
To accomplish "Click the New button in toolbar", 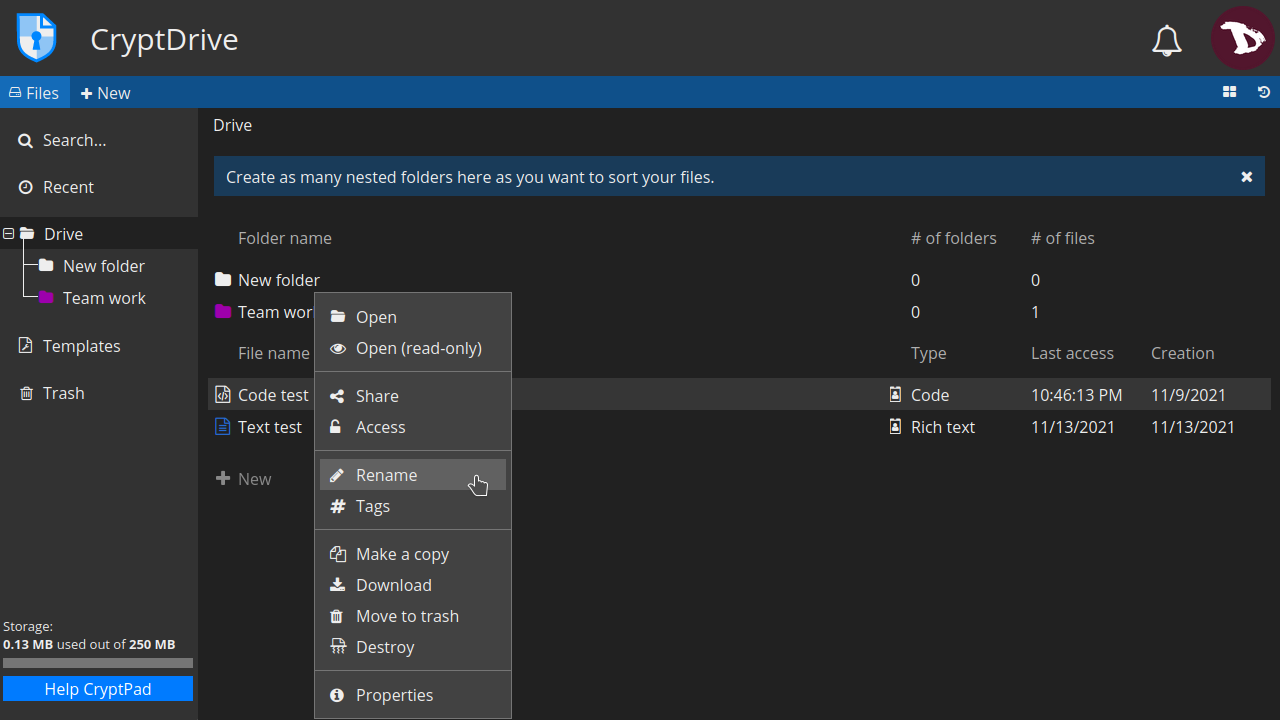I will tap(106, 93).
